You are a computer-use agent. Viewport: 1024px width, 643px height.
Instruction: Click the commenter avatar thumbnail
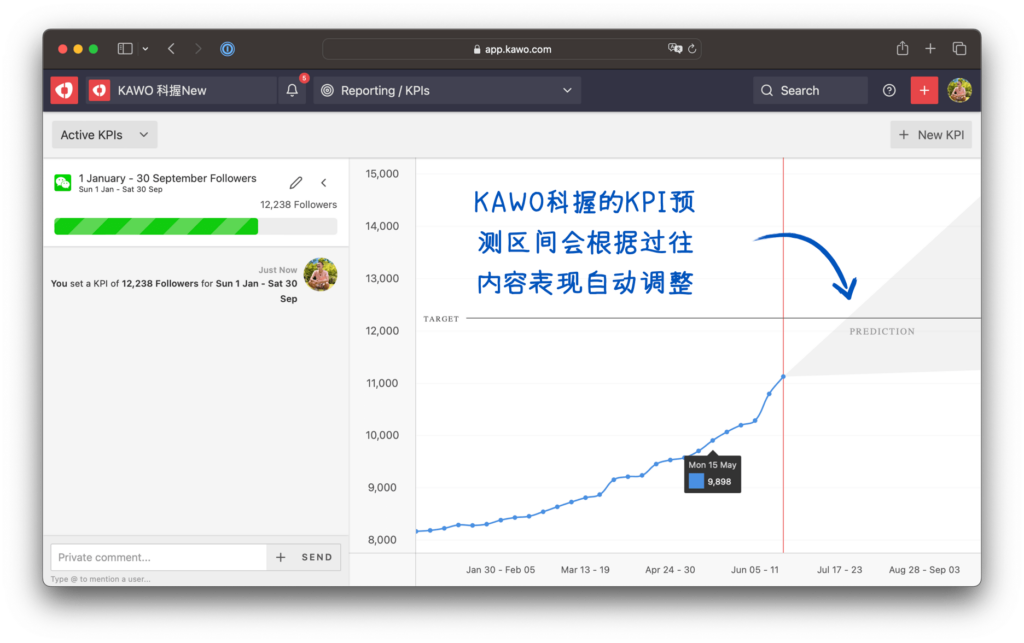[321, 274]
